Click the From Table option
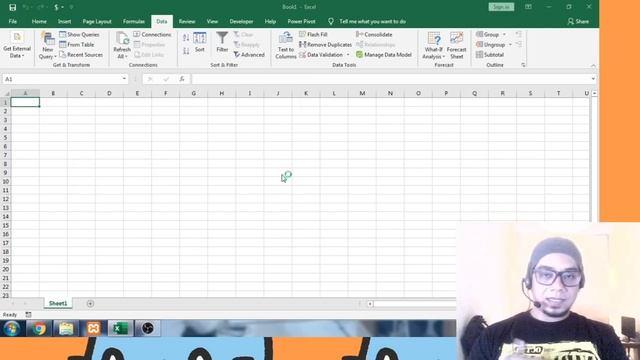The width and height of the screenshot is (640, 360). [x=77, y=44]
